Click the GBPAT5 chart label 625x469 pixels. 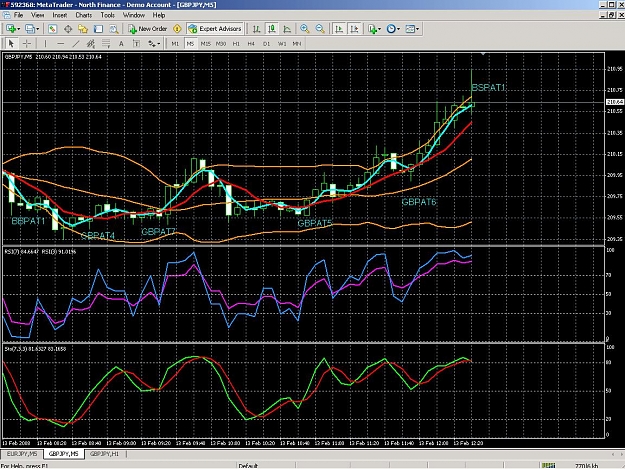(314, 223)
